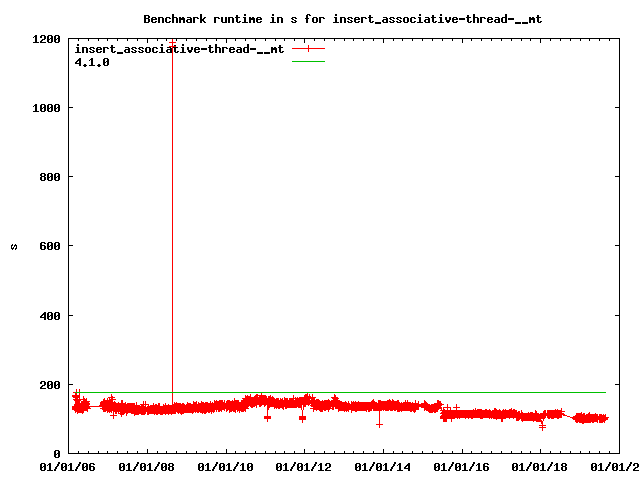Click the green horizontal reference line

pos(400,392)
